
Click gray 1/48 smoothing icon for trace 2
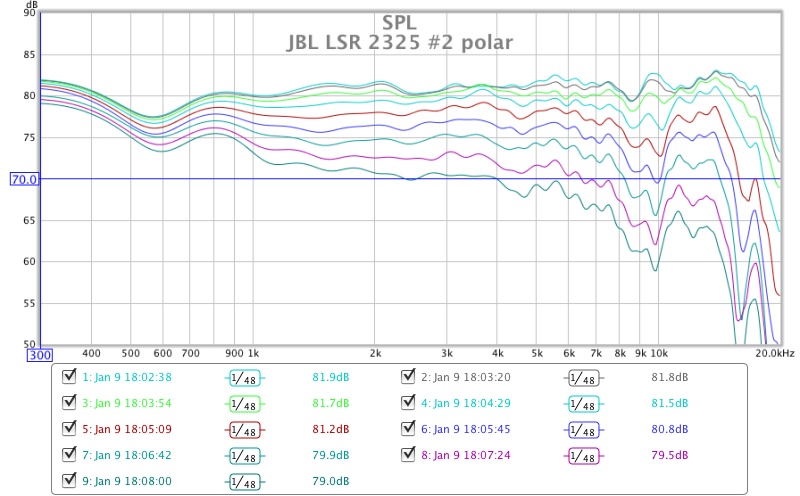pos(584,378)
